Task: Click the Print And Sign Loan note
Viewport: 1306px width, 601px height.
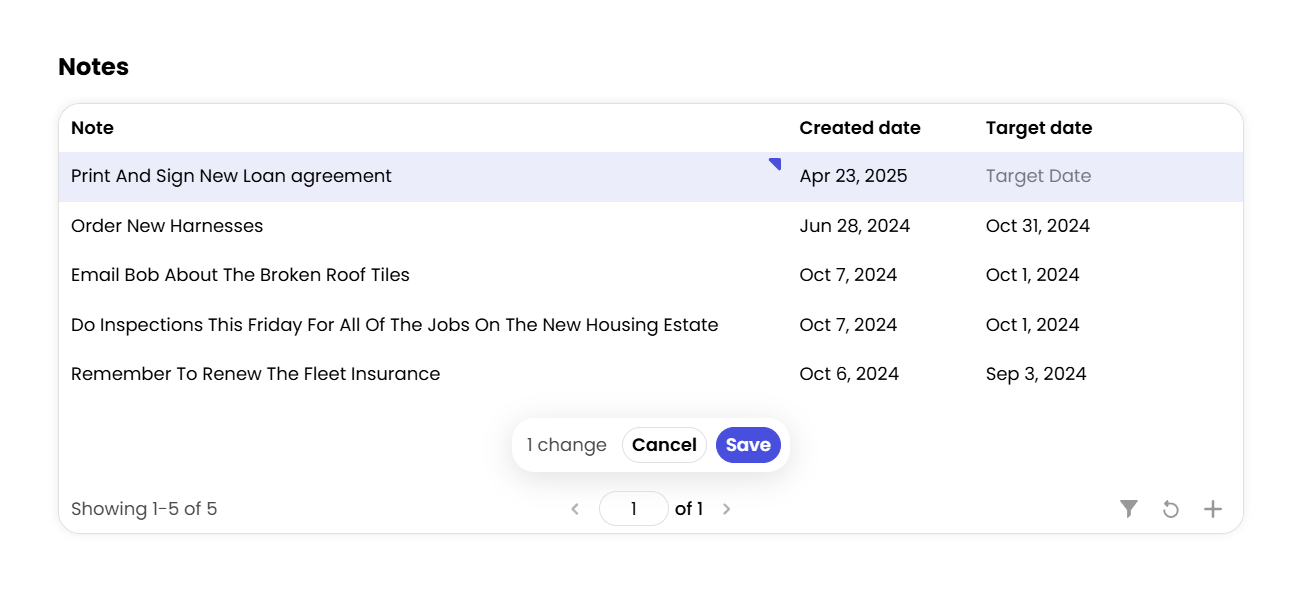Action: tap(231, 176)
